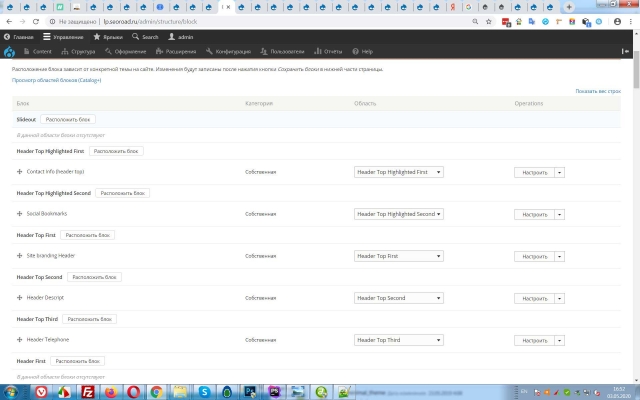Screen dimensions: 640x400
Task: Click Расположить блок button for Slideout region
Action: coord(68,119)
